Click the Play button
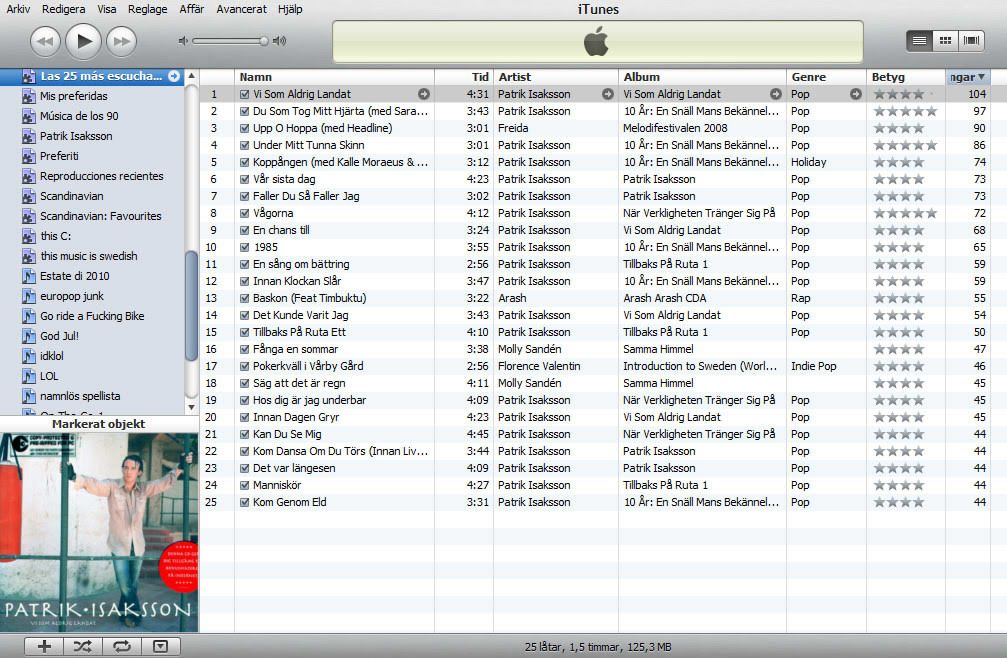Image resolution: width=1007 pixels, height=658 pixels. point(83,41)
